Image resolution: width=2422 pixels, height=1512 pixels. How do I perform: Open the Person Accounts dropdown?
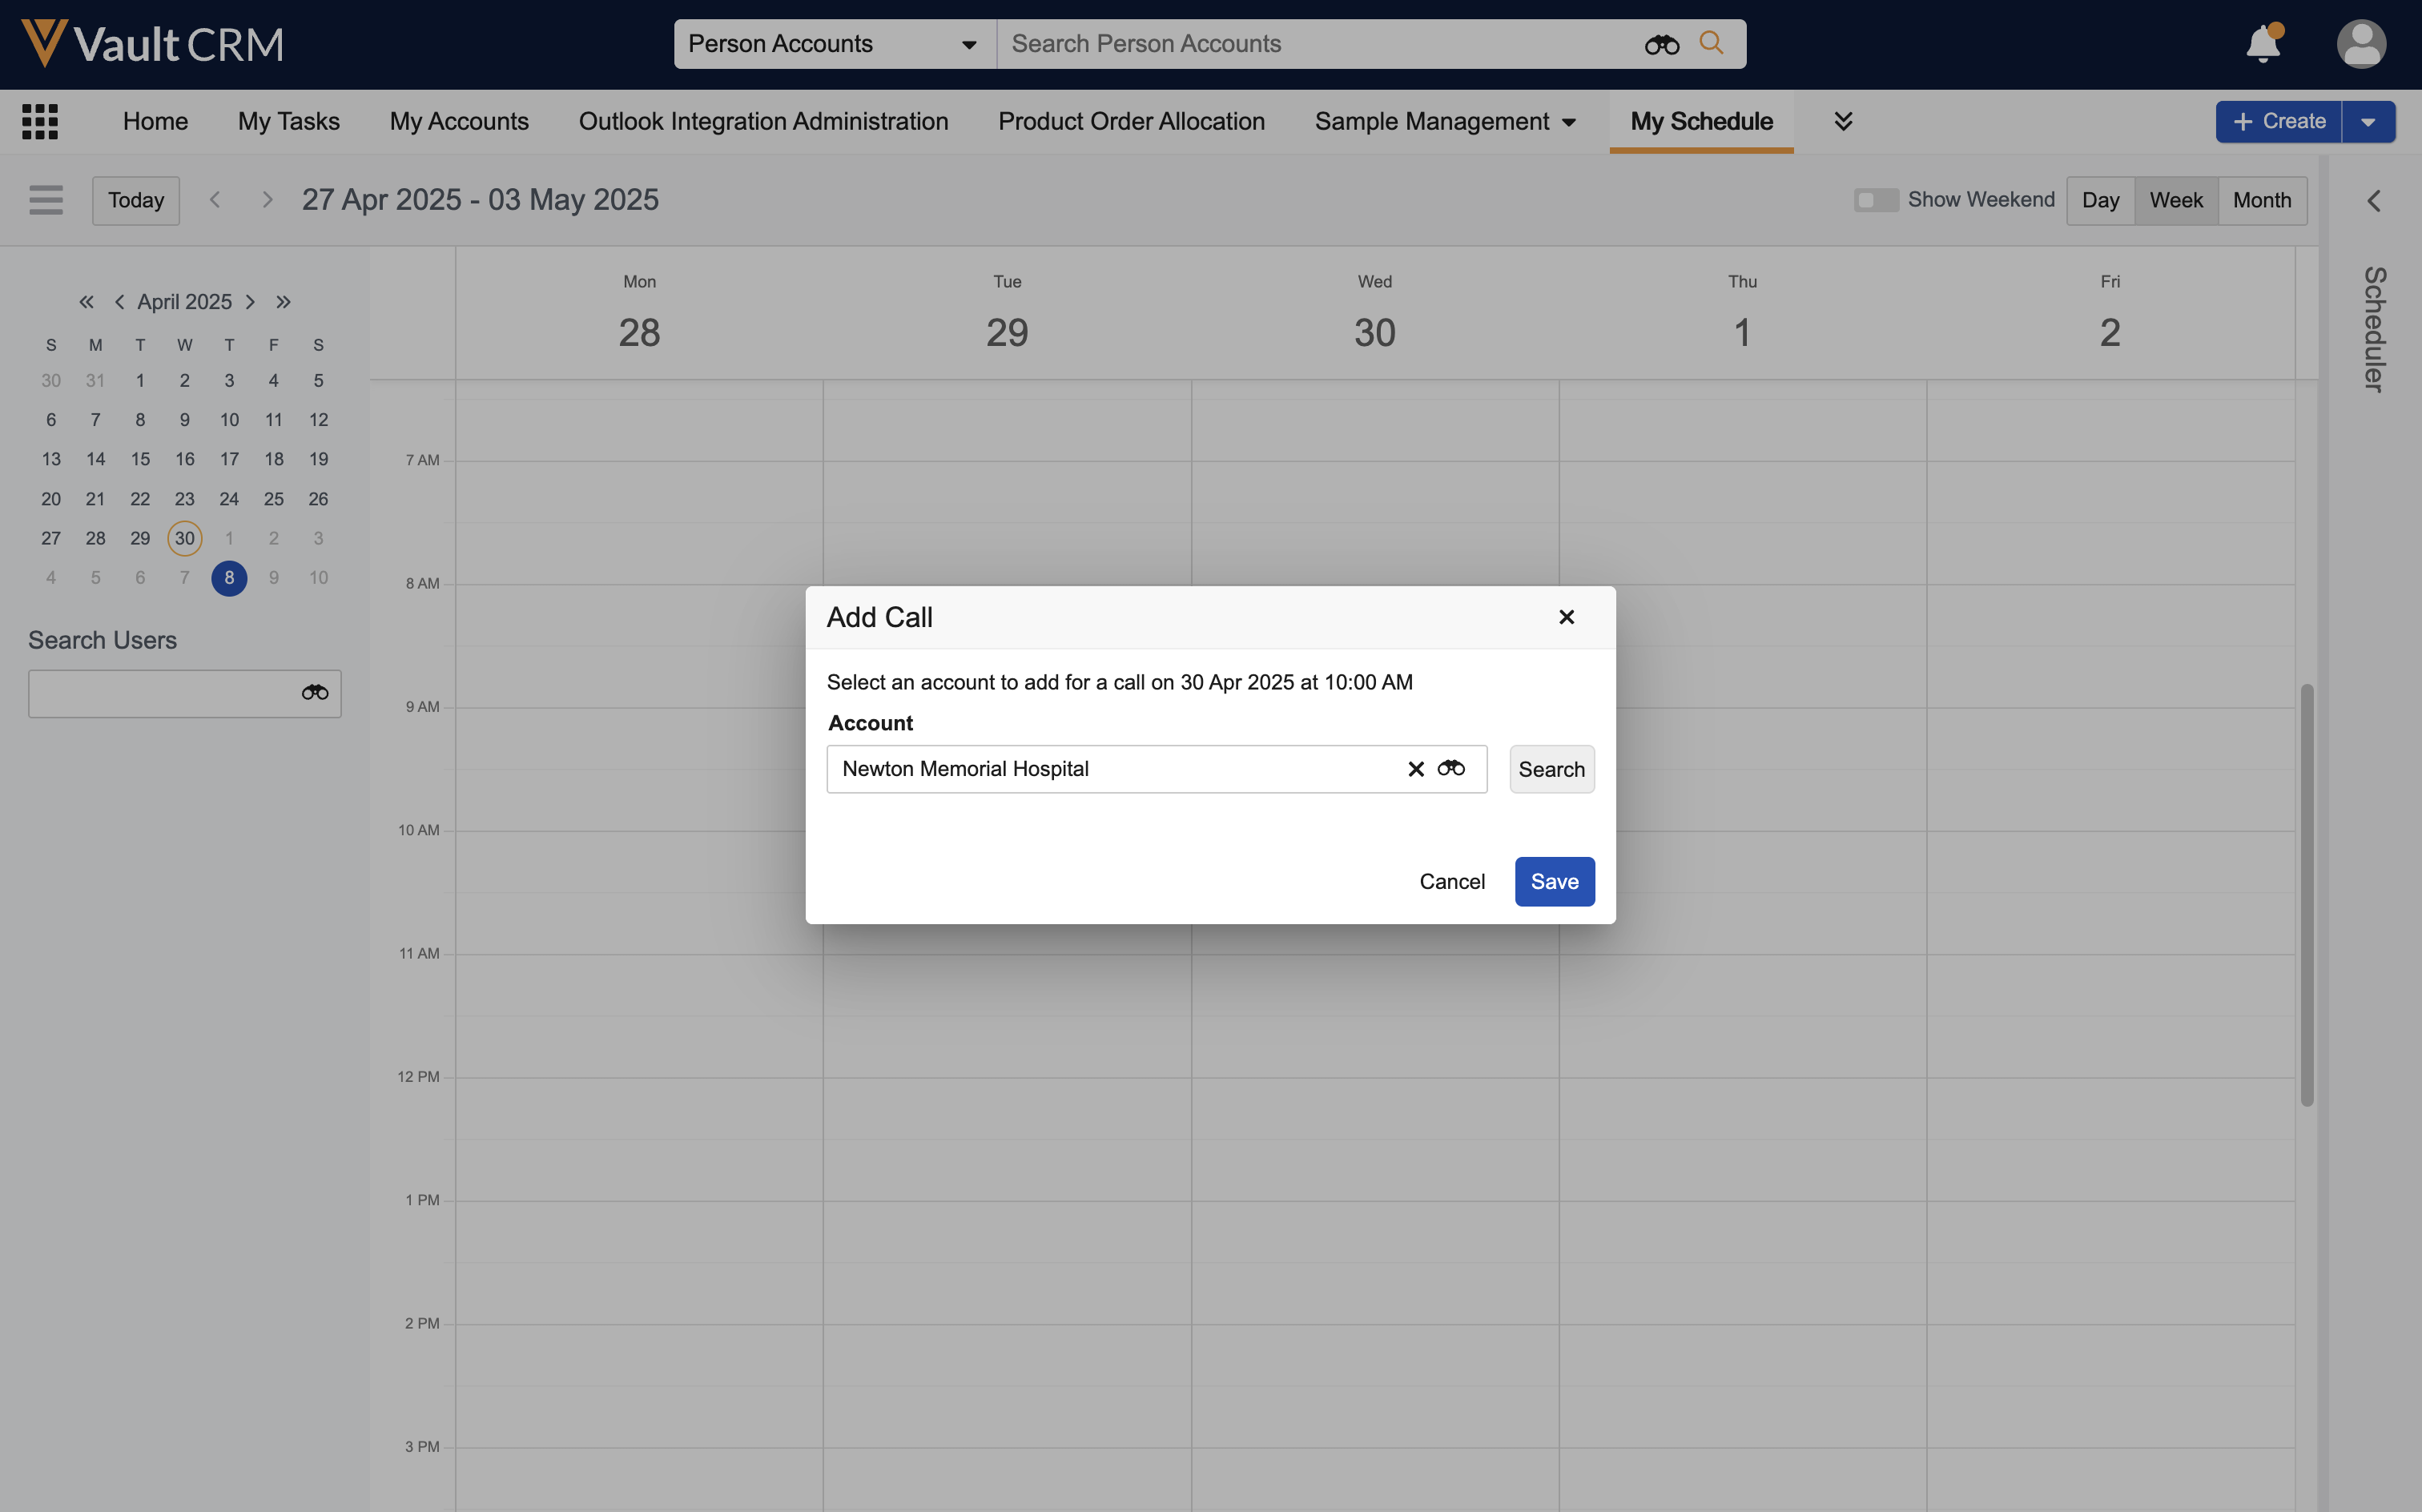click(x=833, y=44)
